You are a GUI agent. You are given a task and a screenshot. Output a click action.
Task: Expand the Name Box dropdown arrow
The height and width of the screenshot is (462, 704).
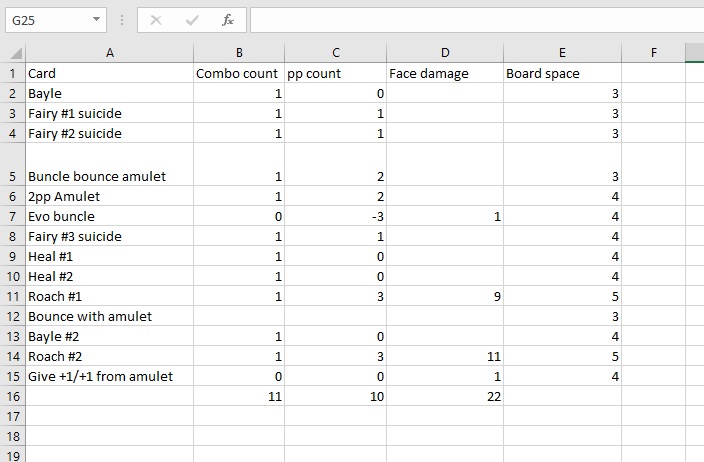96,19
